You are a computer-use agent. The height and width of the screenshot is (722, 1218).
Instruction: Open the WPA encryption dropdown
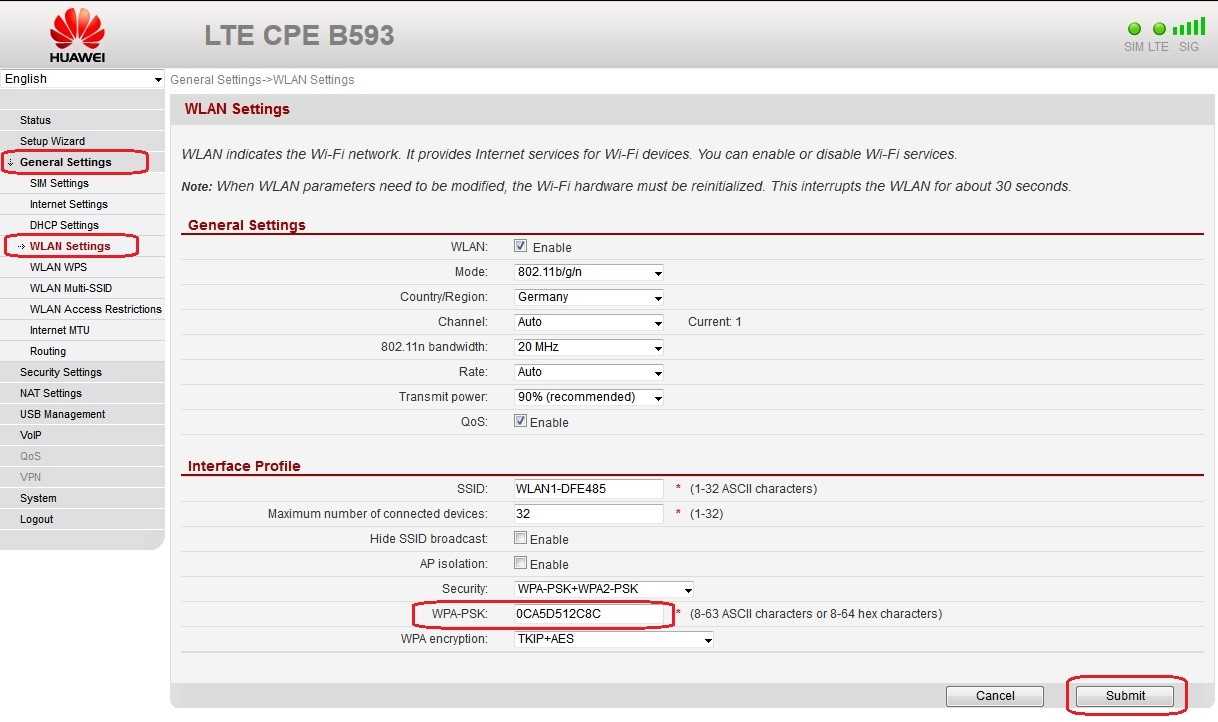[x=614, y=639]
